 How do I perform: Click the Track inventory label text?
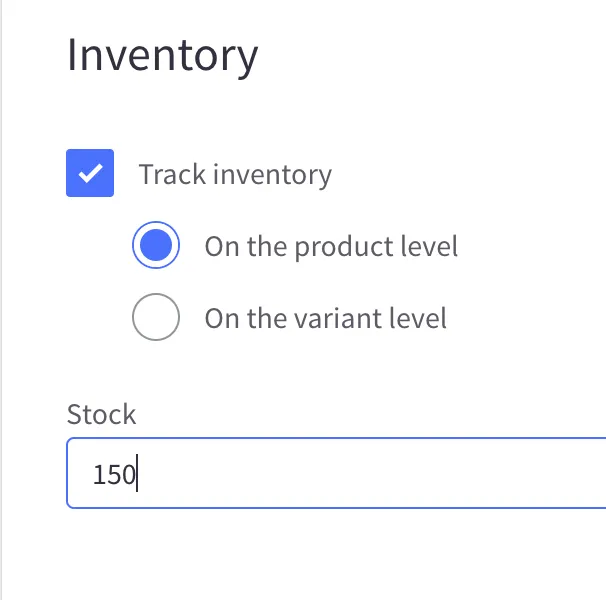coord(235,175)
